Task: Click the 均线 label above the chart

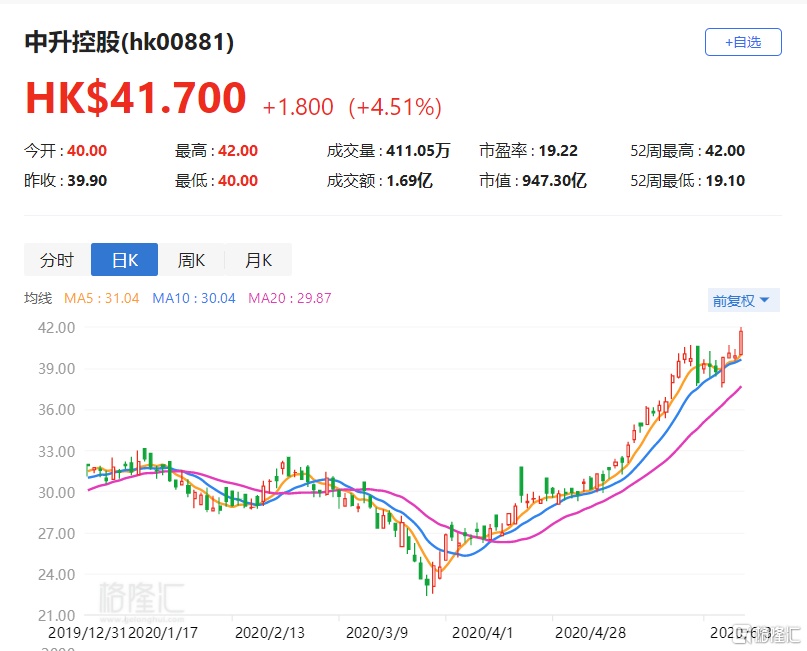Action: [38, 298]
